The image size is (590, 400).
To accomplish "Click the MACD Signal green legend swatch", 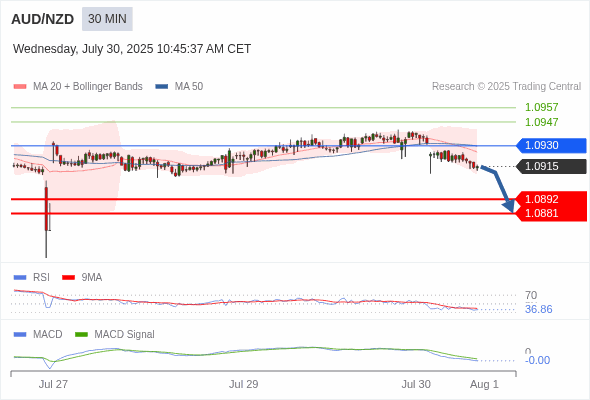I will click(x=81, y=335).
